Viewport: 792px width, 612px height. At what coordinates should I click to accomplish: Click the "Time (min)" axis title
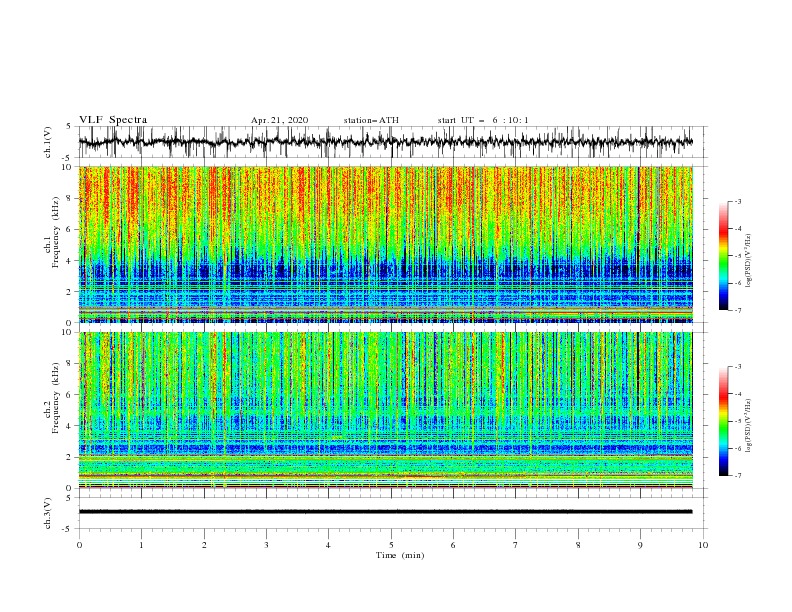point(400,555)
